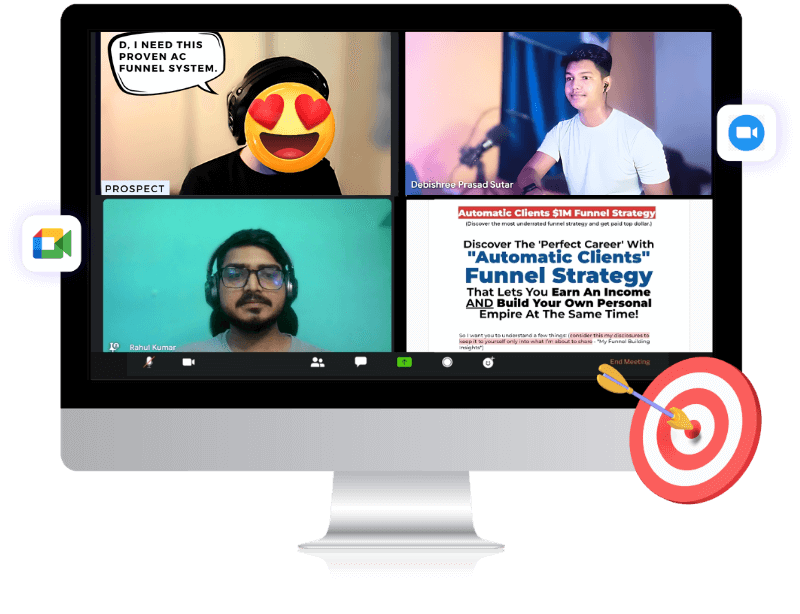Viewport: 800px width, 614px height.
Task: Open the chat bubble icon
Action: click(x=360, y=362)
